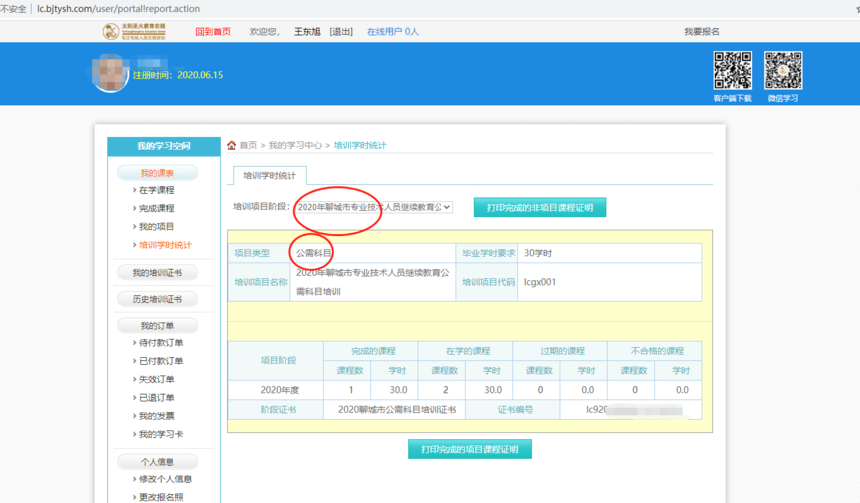The width and height of the screenshot is (860, 503).
Task: Click the 30学时 graduation requirement value
Action: point(538,253)
